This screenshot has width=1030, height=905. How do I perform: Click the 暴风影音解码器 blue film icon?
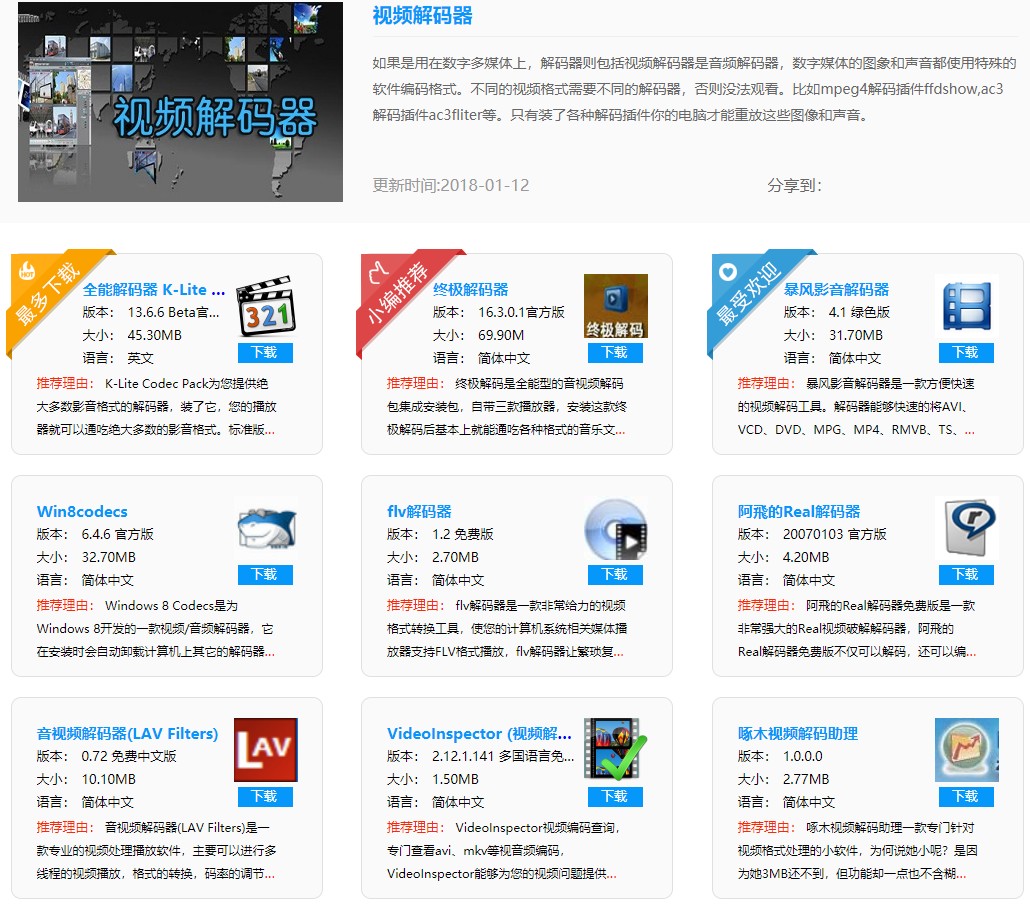coord(966,306)
